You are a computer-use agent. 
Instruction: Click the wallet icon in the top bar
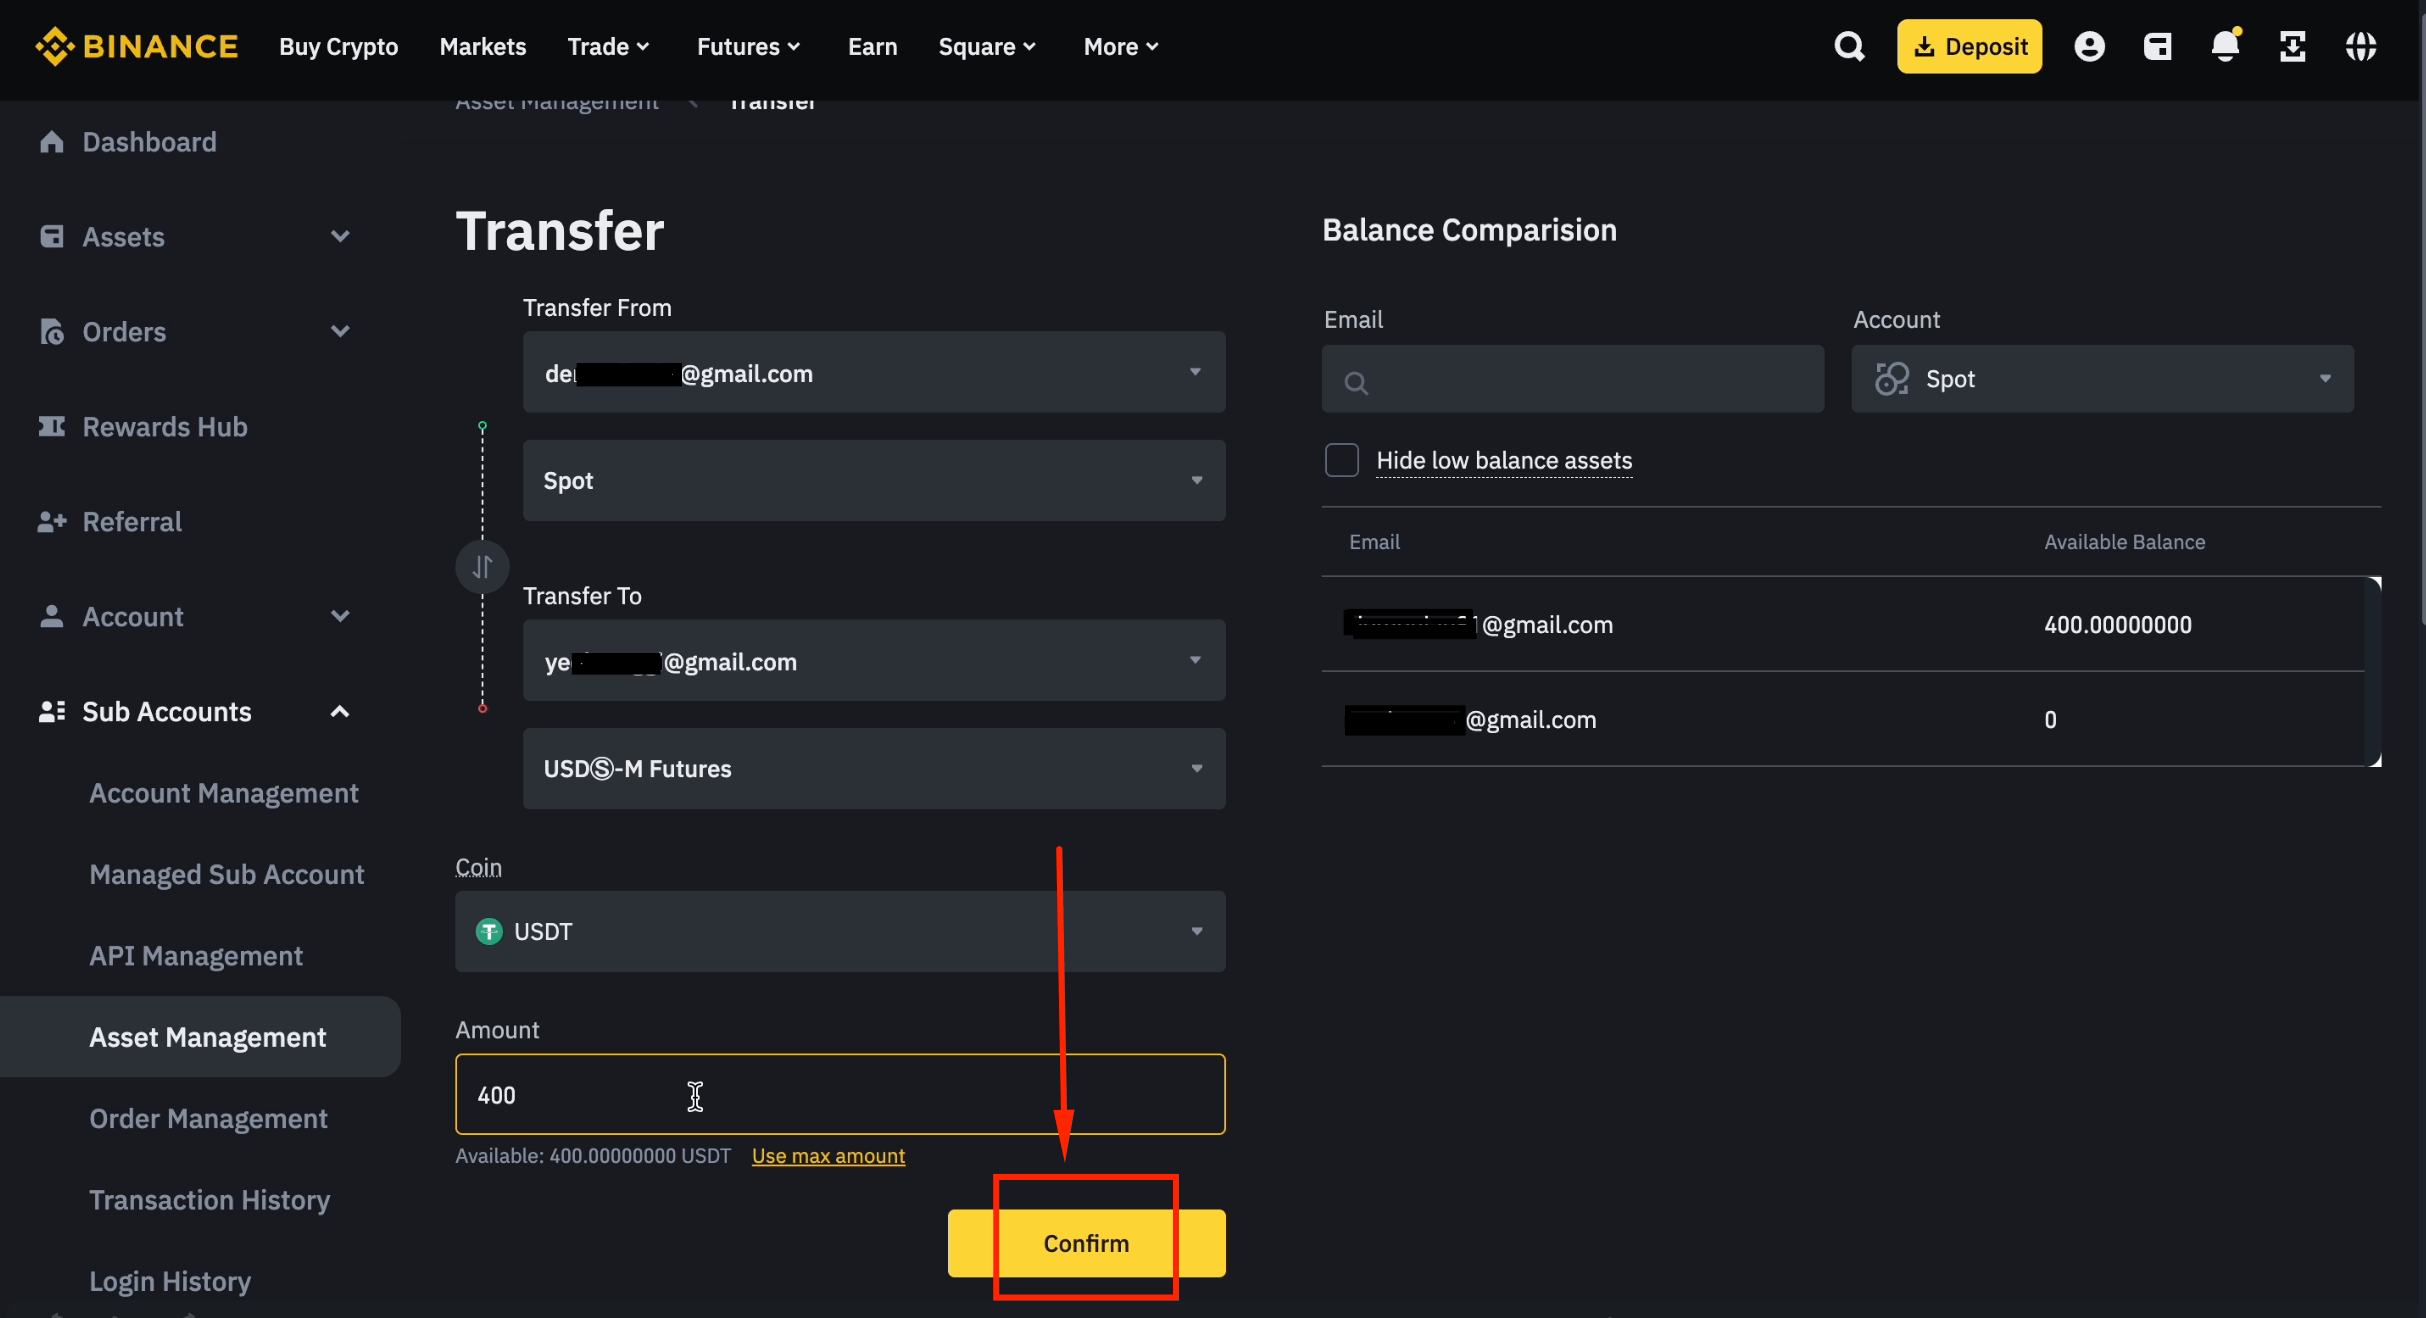tap(2158, 46)
